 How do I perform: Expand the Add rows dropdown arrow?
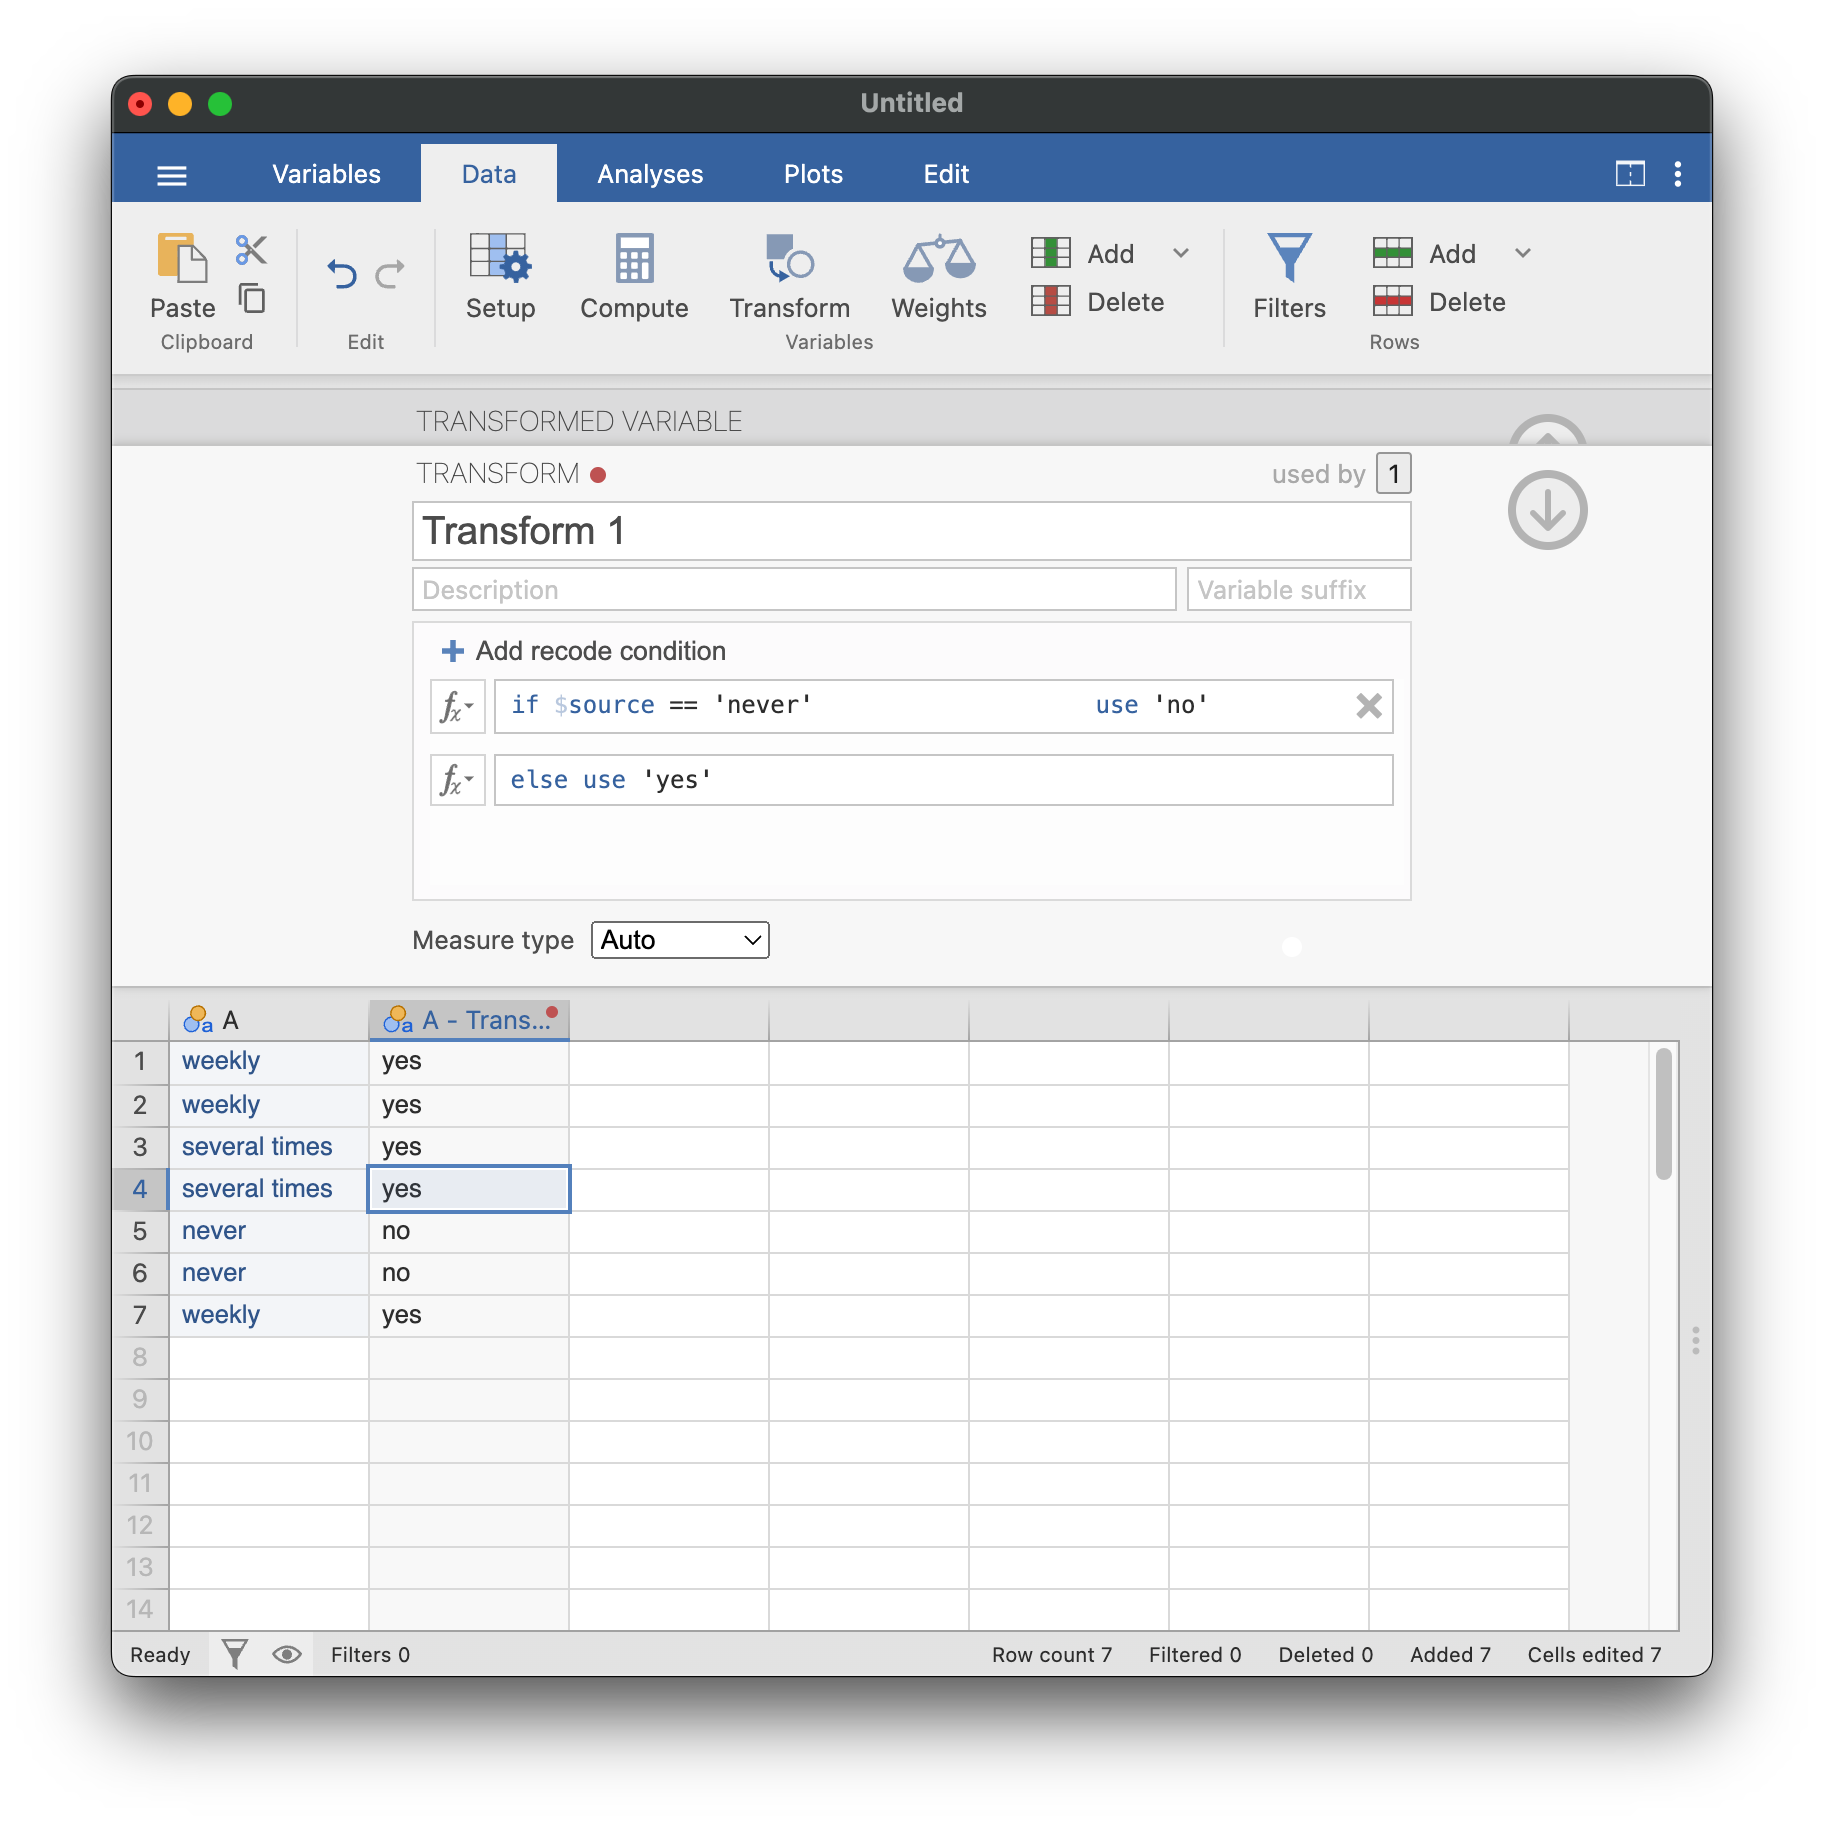click(1523, 253)
